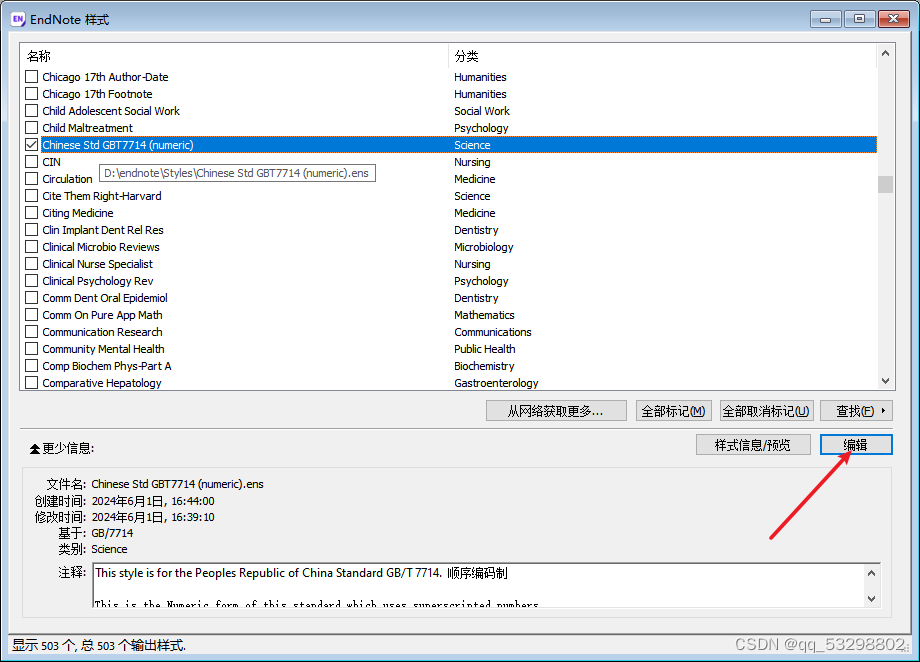This screenshot has height=662, width=920.
Task: Select the Chicago 17th Author-Date row name
Action: click(105, 77)
